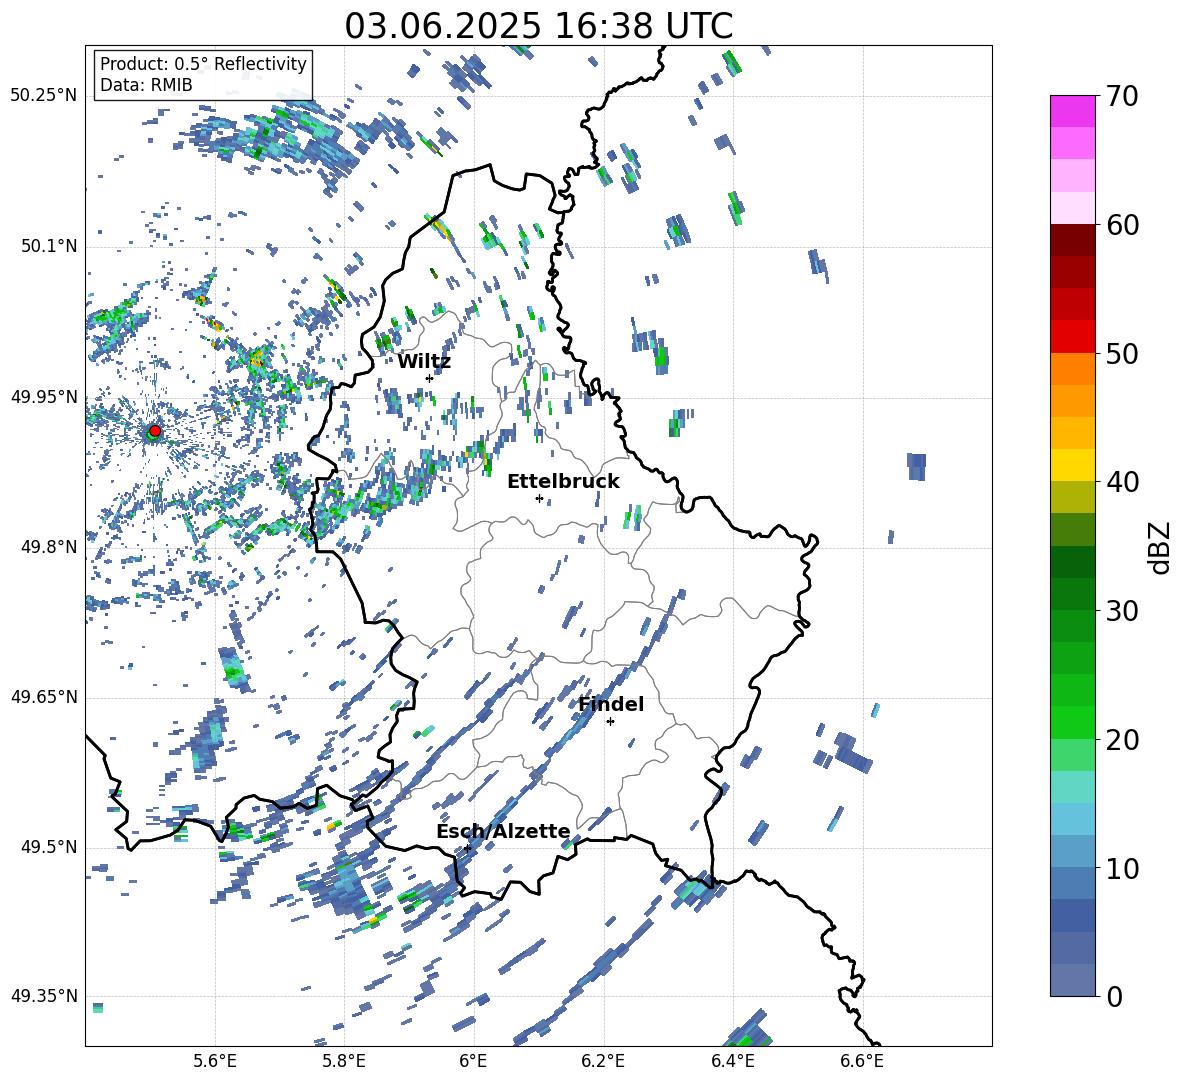1184x1081 pixels.
Task: Click the Ettelbruck location cross marker
Action: 539,498
